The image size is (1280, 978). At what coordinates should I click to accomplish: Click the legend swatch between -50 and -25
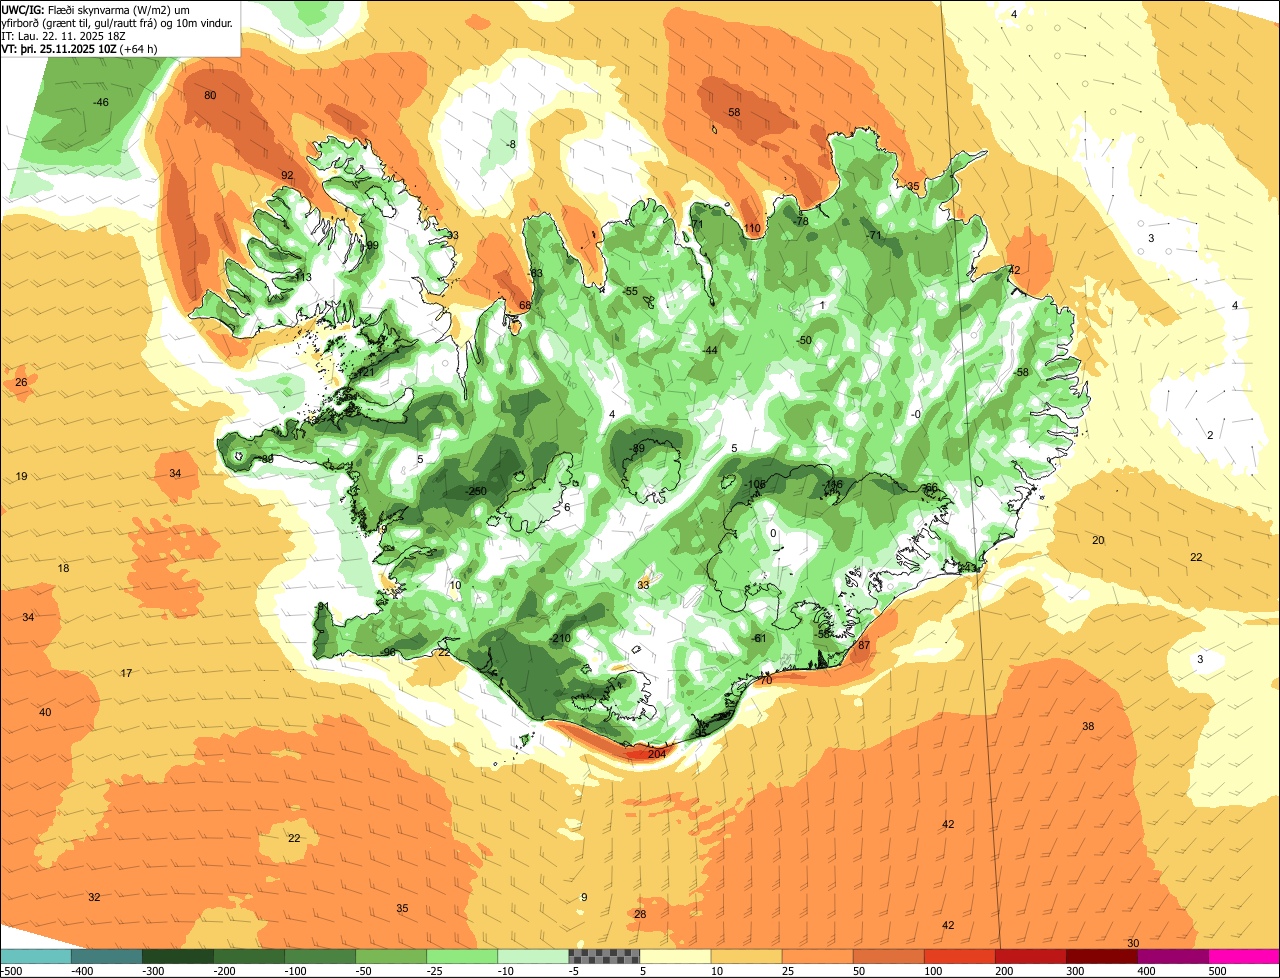pos(391,956)
